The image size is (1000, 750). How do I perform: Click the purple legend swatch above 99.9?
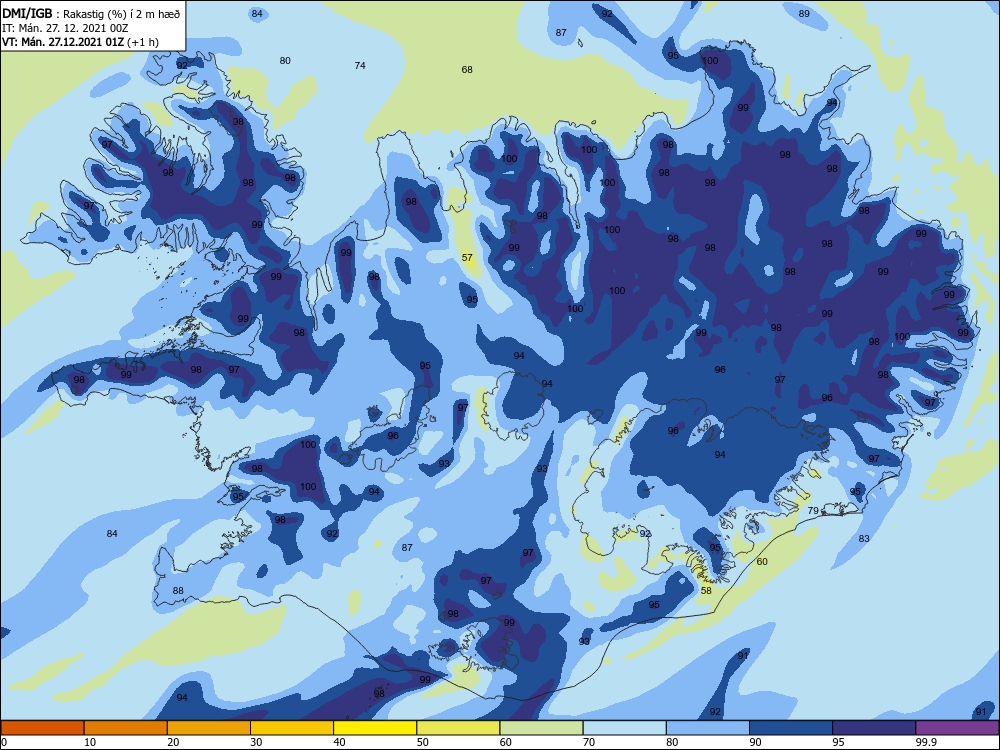pyautogui.click(x=957, y=728)
